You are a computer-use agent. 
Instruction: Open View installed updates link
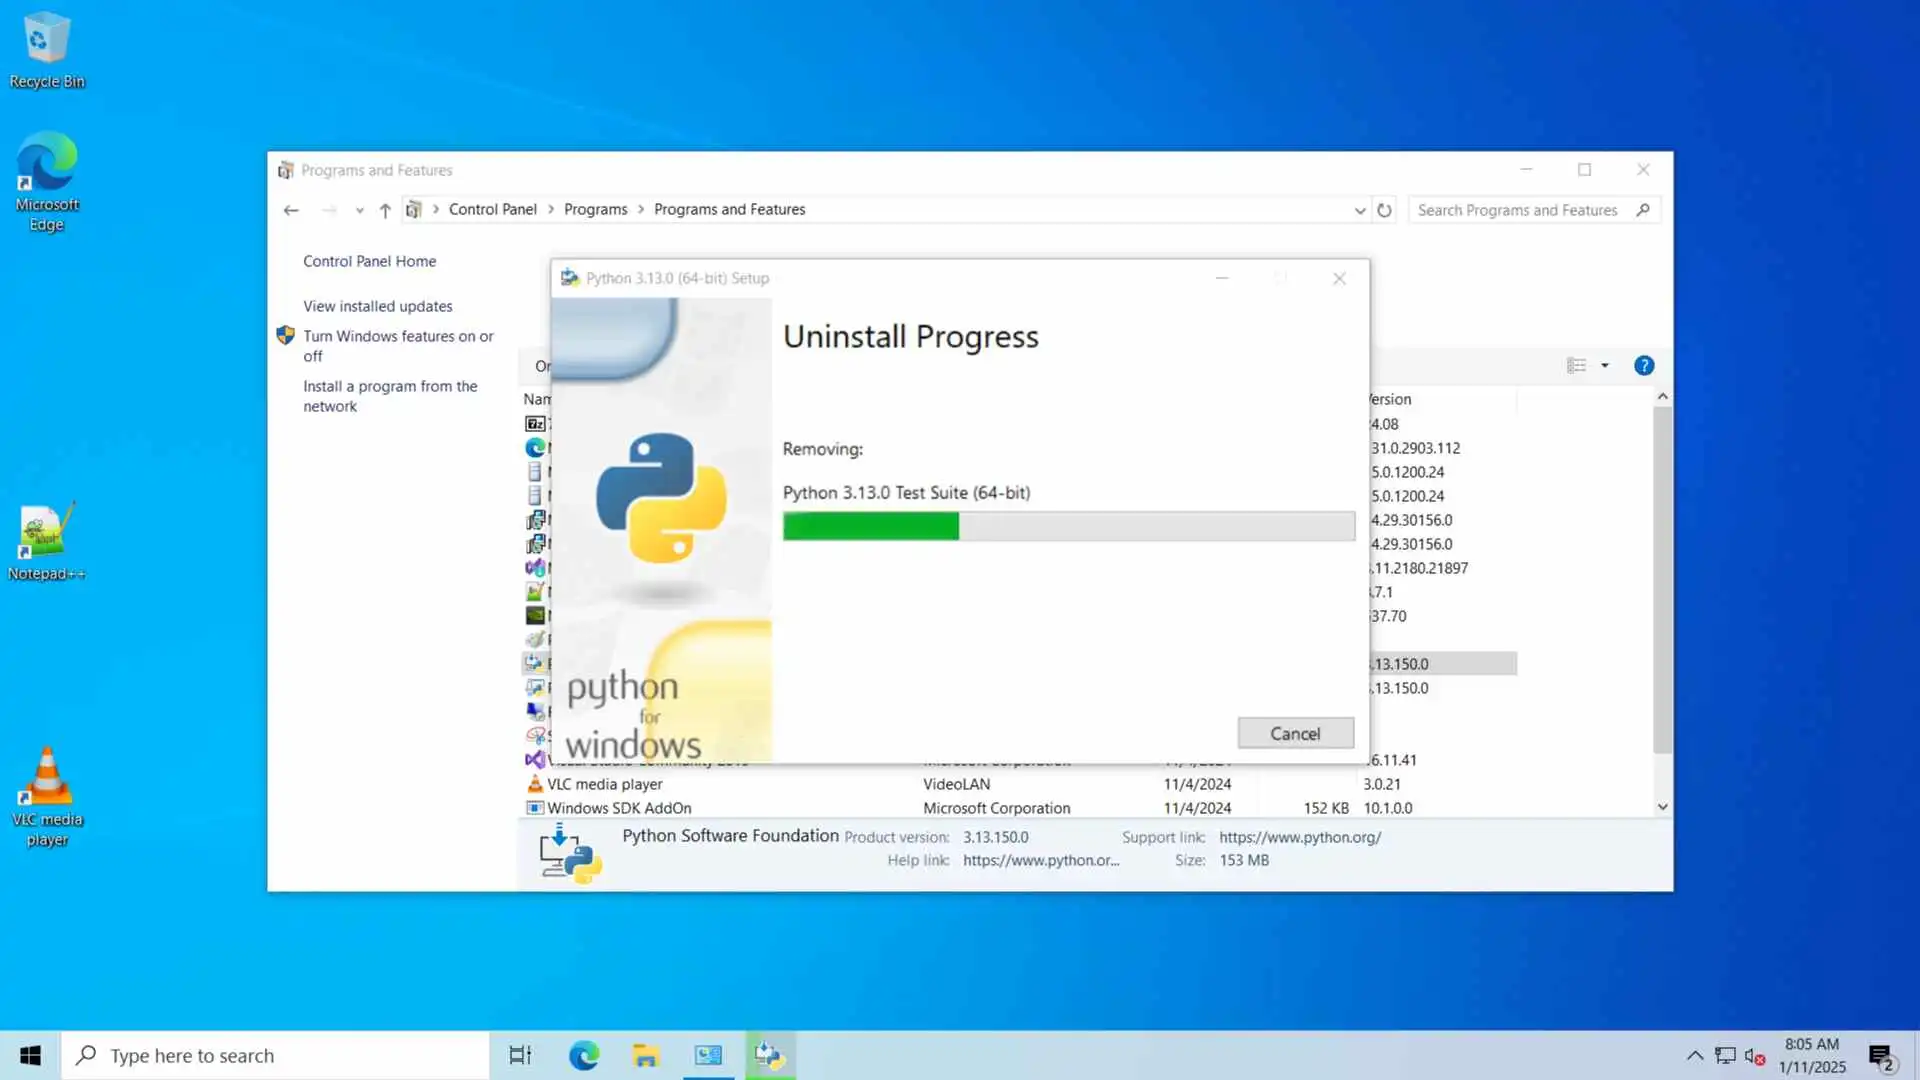[x=377, y=306]
